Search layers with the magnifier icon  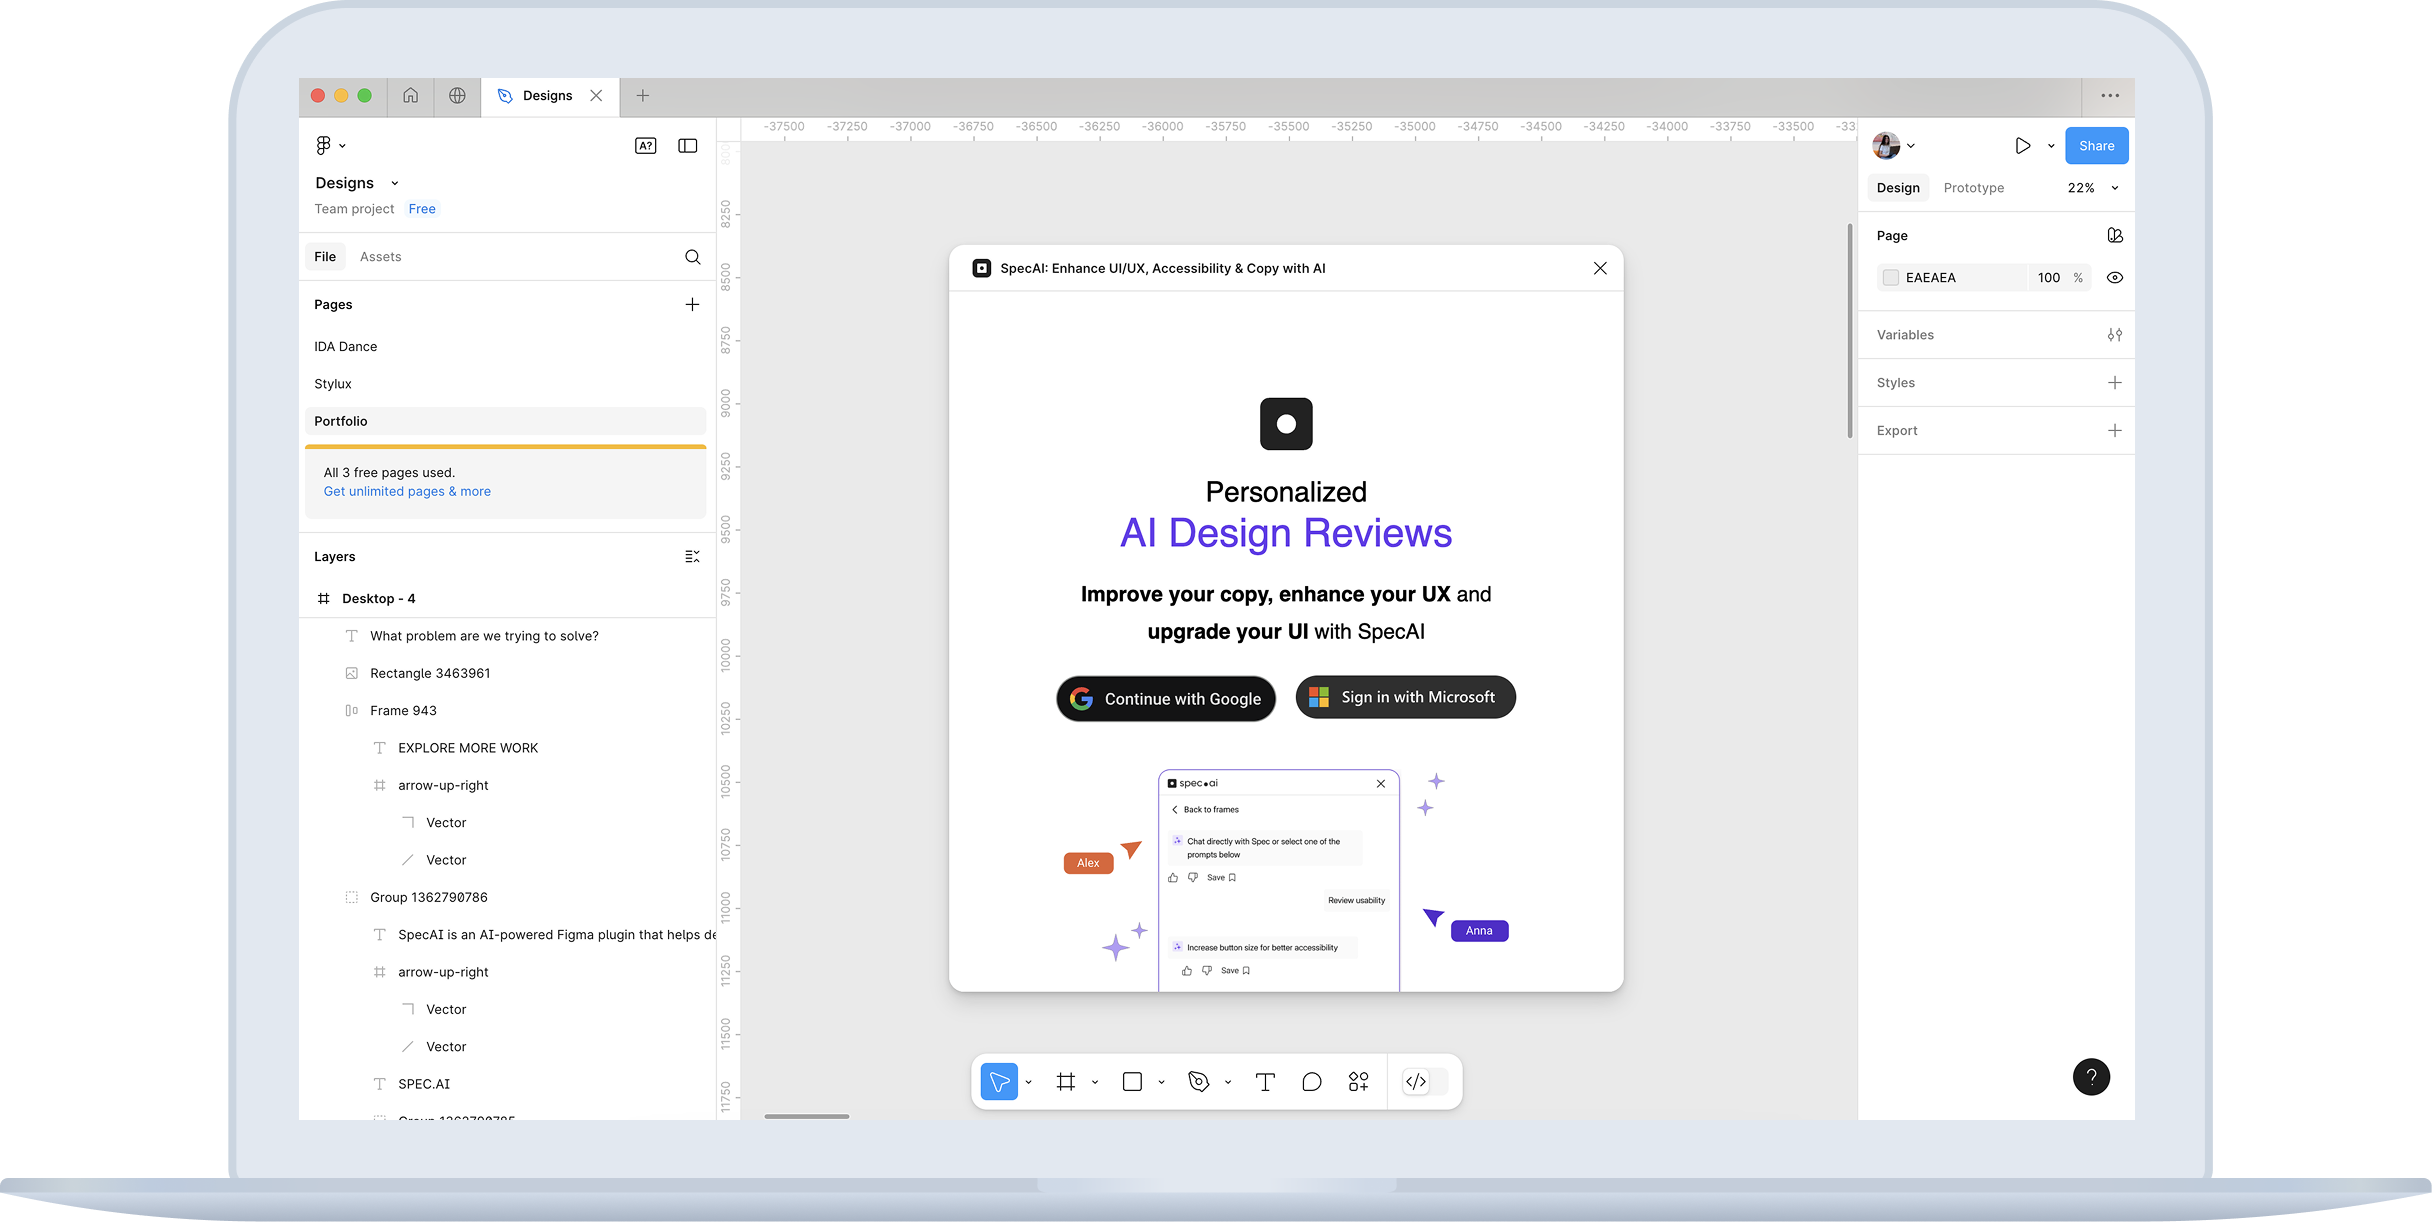pos(692,257)
